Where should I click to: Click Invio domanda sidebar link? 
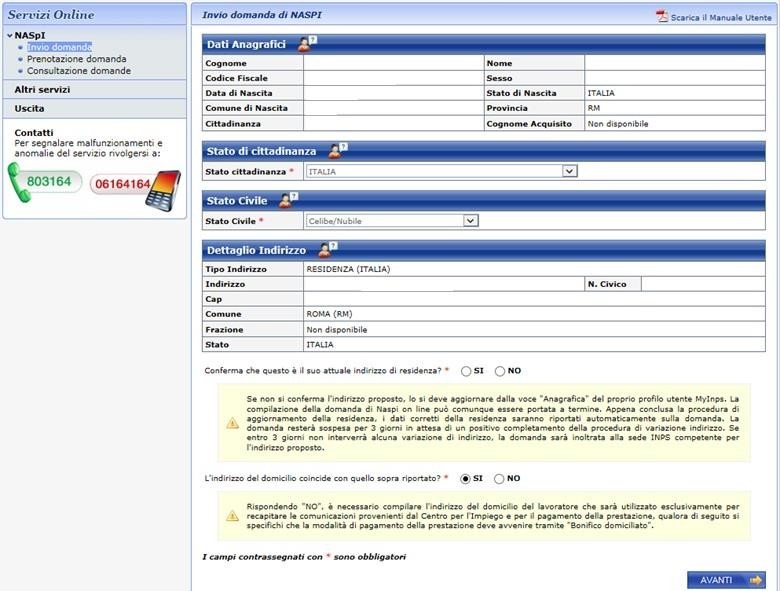tap(59, 47)
